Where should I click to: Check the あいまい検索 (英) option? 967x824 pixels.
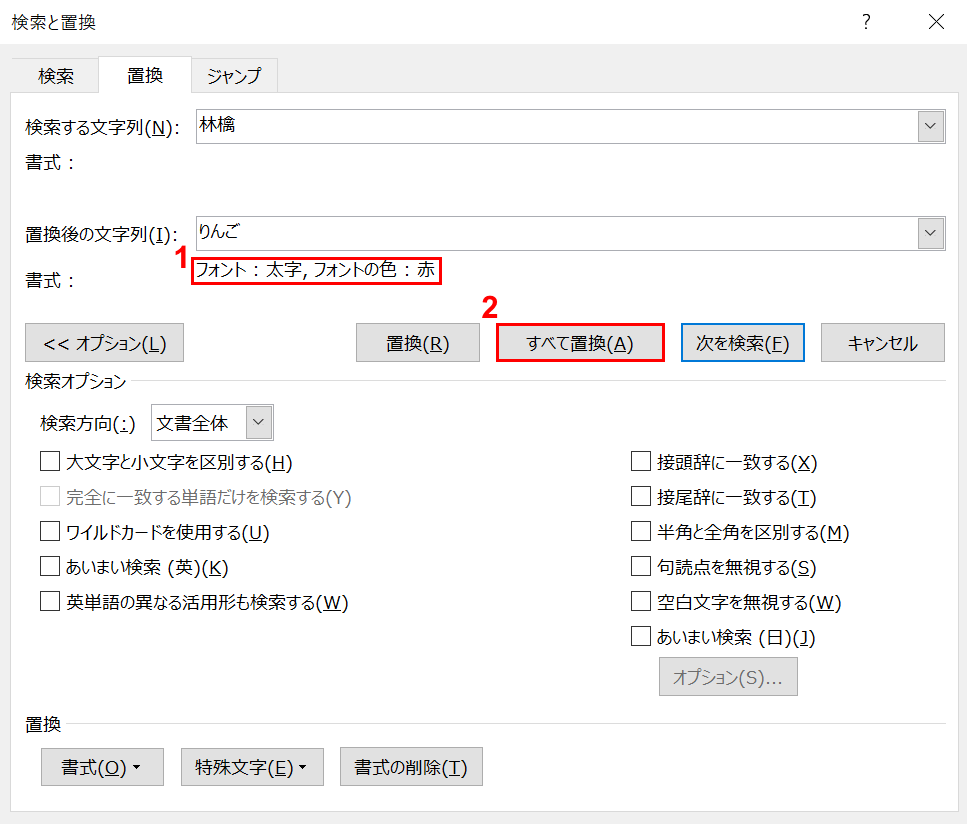click(x=50, y=567)
